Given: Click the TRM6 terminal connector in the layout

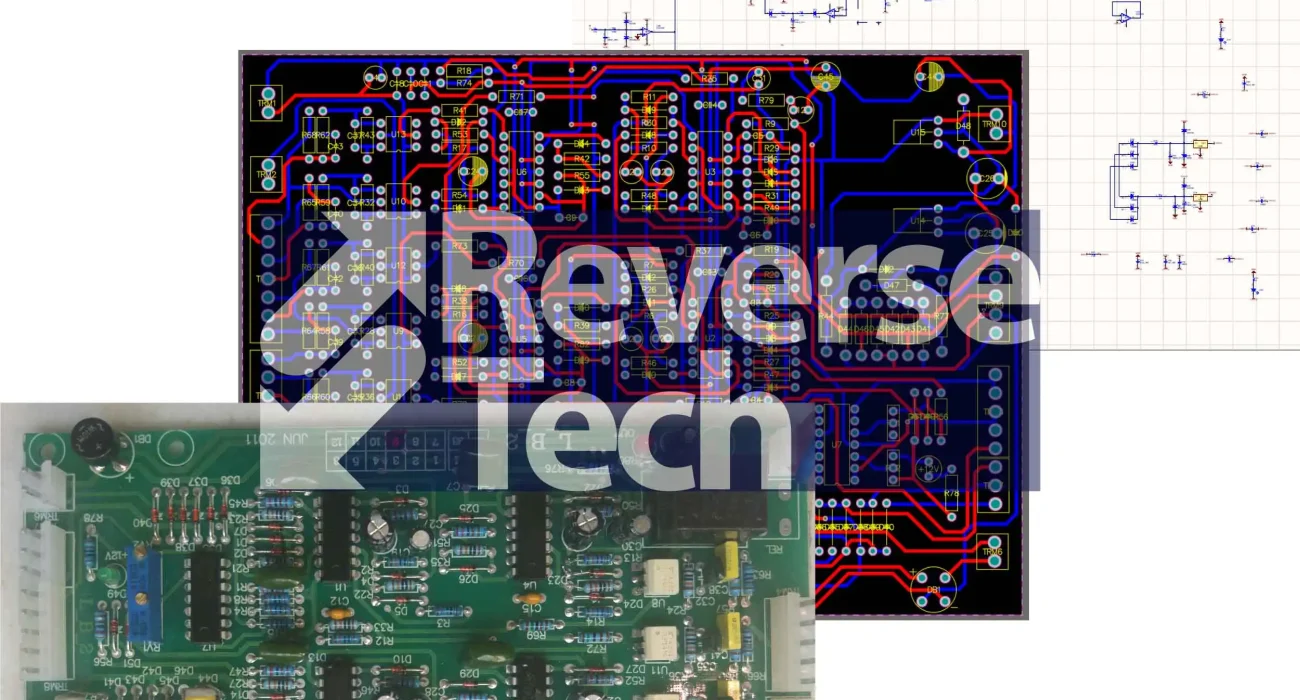Looking at the screenshot, I should coord(992,552).
